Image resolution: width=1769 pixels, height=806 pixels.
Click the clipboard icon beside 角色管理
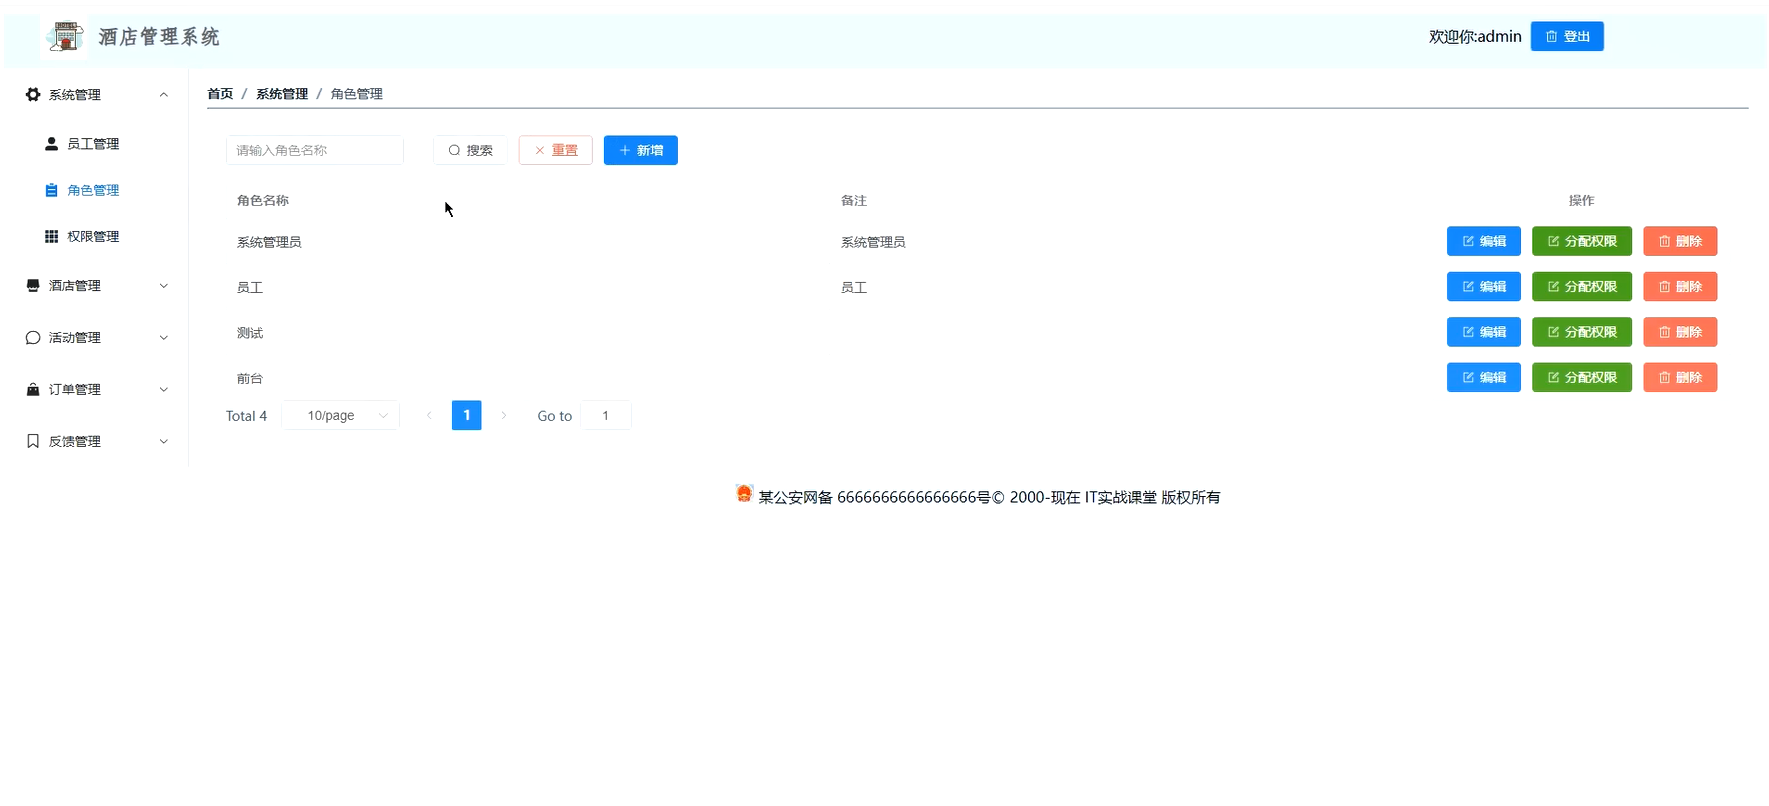point(51,190)
